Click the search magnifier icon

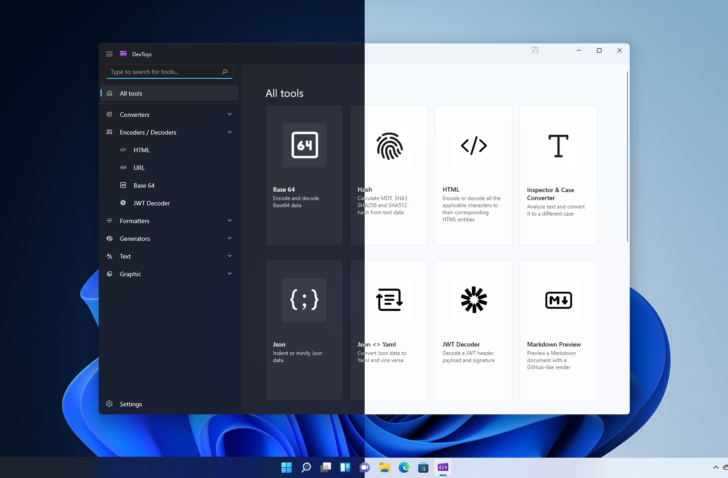click(x=225, y=71)
